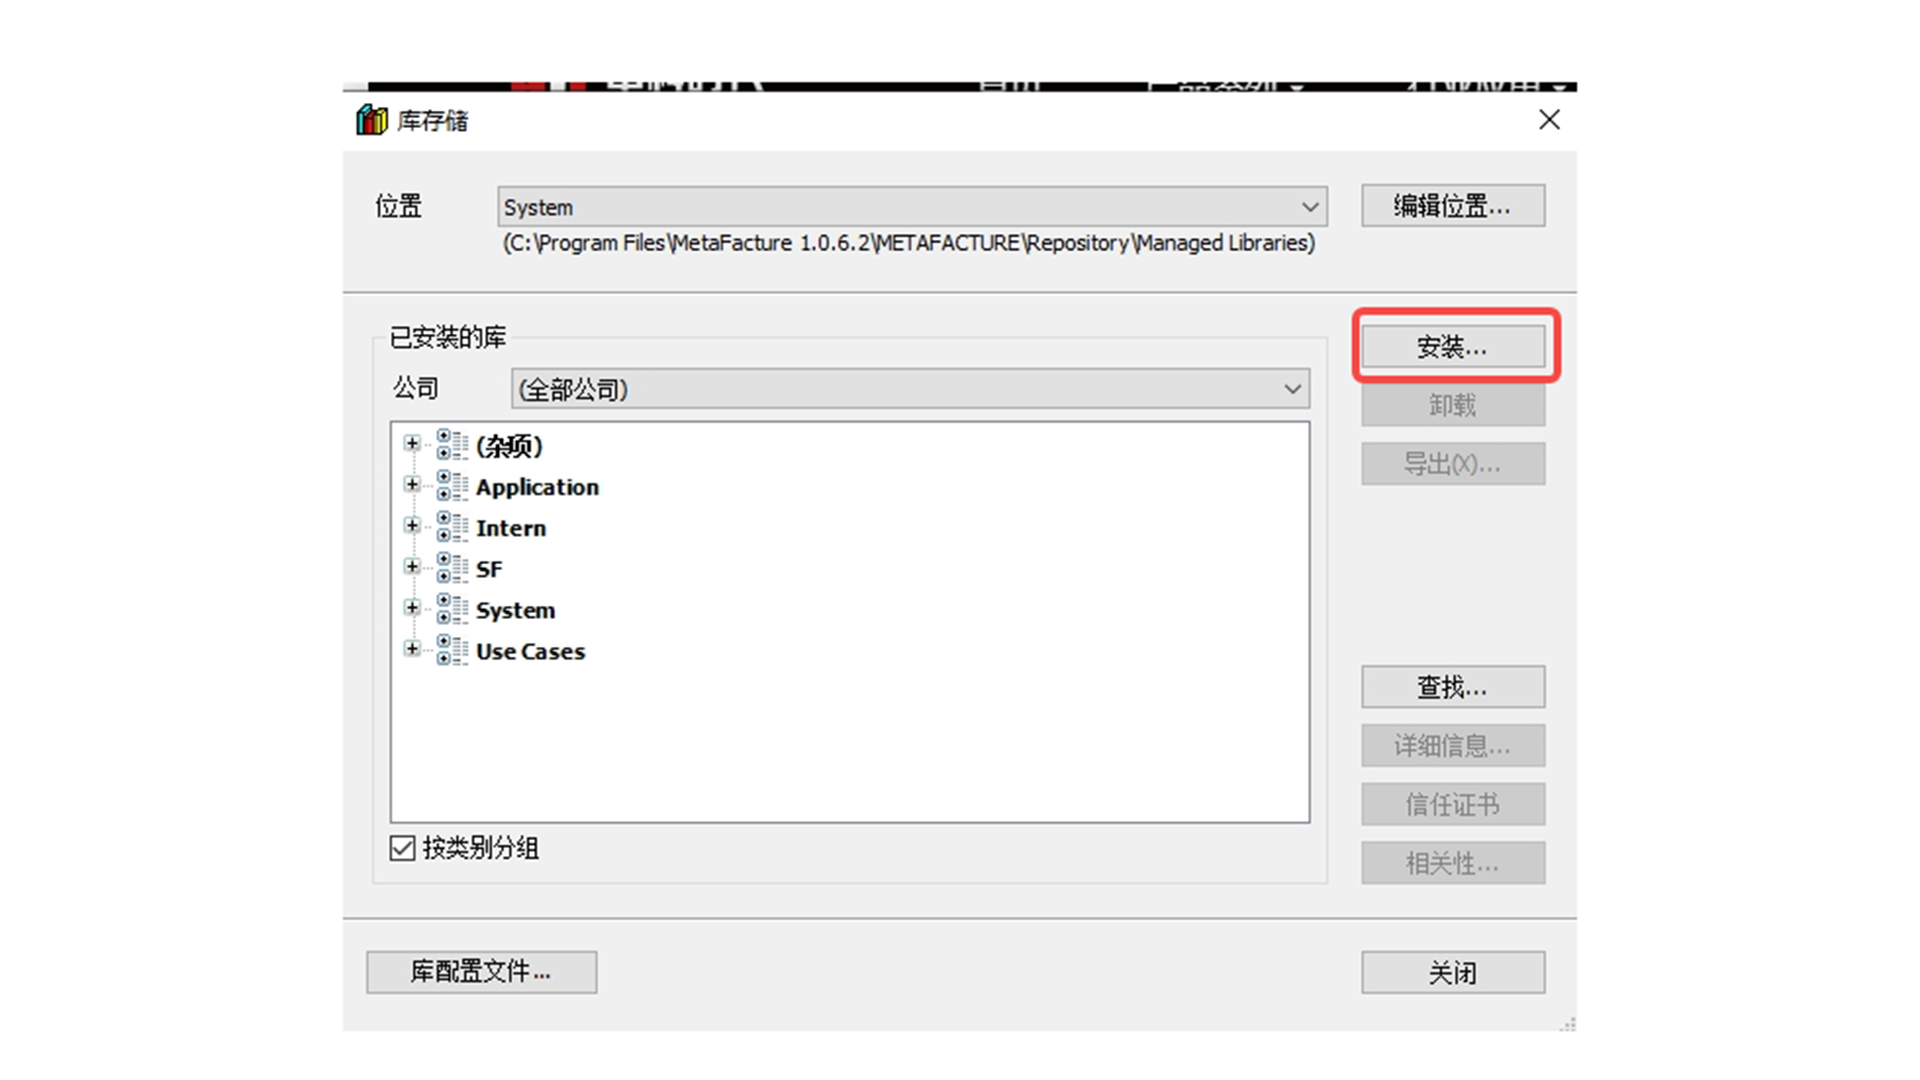Screen dimensions: 1920x1080
Task: Expand the Use Cases tree node
Action: click(x=412, y=648)
